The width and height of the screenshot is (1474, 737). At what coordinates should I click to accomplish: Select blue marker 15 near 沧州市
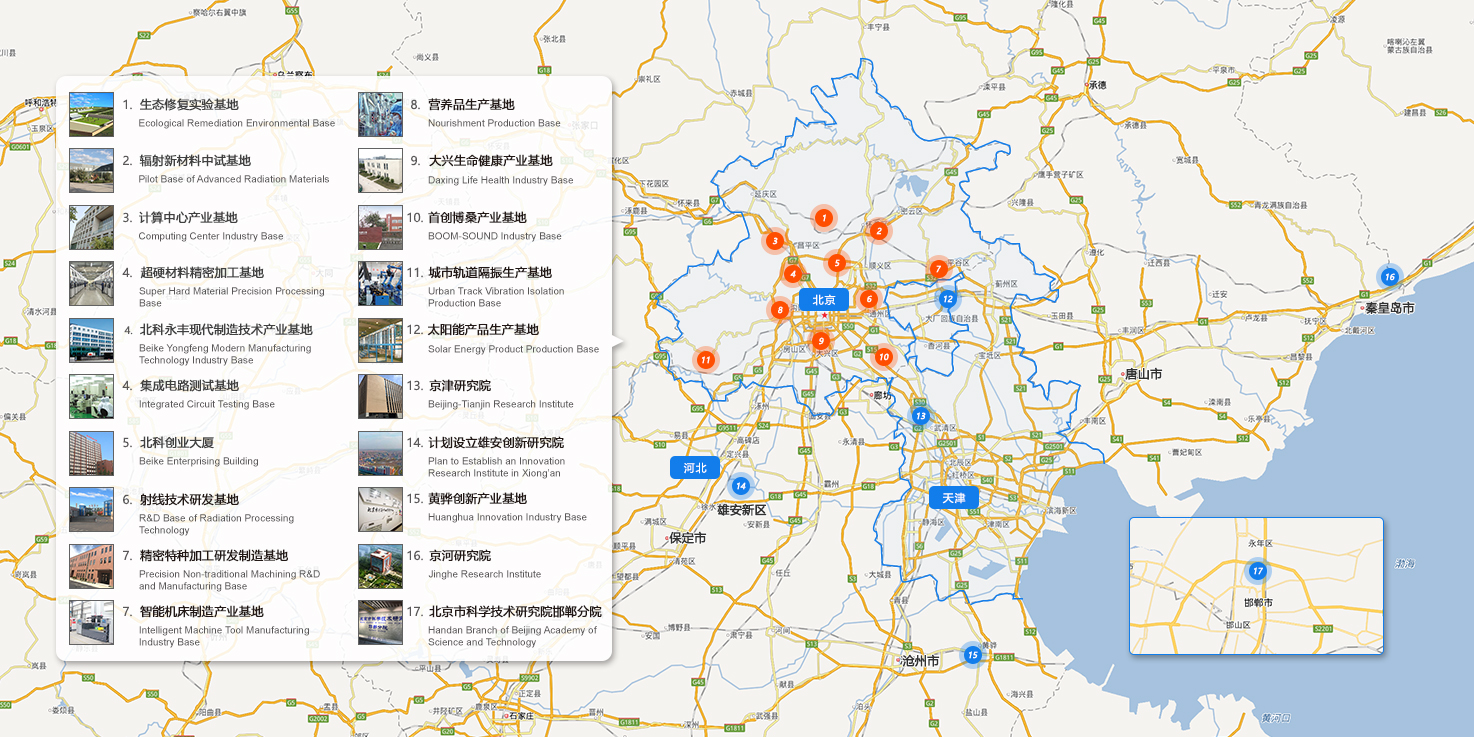(x=972, y=655)
